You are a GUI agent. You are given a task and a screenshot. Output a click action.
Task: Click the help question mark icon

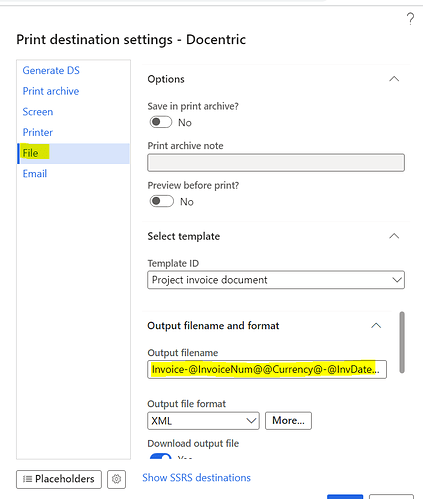click(x=410, y=19)
